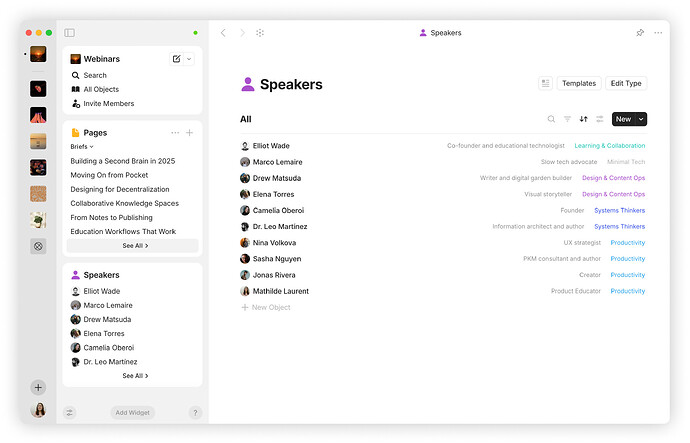Click the Webinars space title
This screenshot has width=690, height=443.
tap(102, 59)
